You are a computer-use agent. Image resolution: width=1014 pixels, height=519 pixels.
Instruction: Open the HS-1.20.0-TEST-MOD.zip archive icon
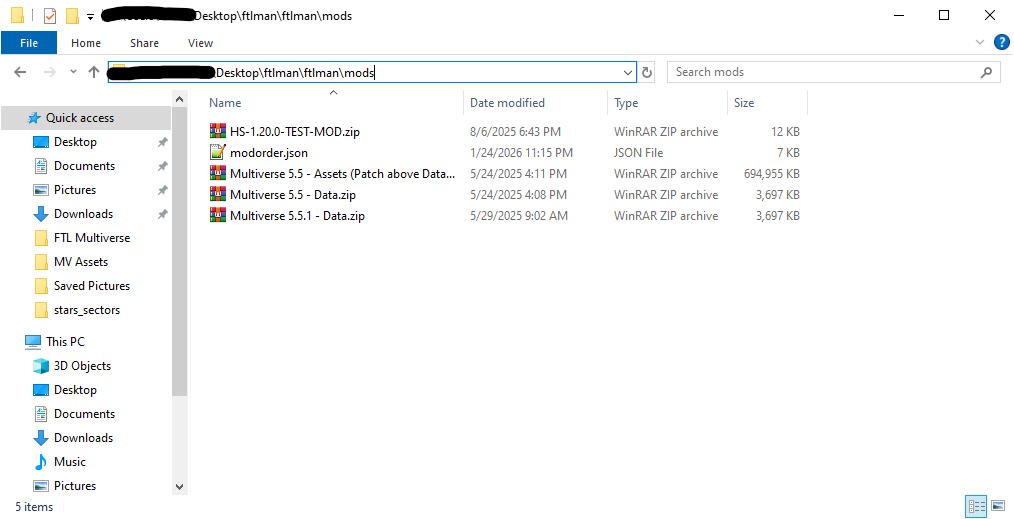pyautogui.click(x=218, y=131)
